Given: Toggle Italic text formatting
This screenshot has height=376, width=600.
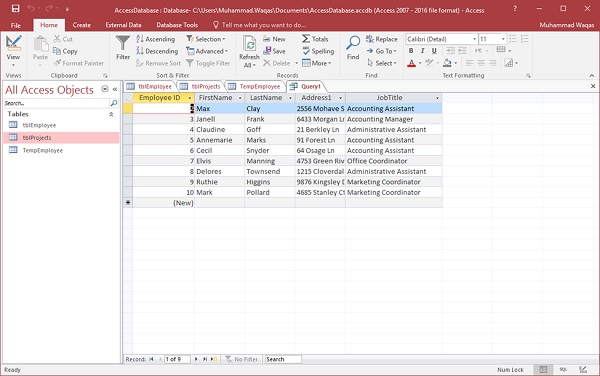Looking at the screenshot, I should (x=422, y=50).
